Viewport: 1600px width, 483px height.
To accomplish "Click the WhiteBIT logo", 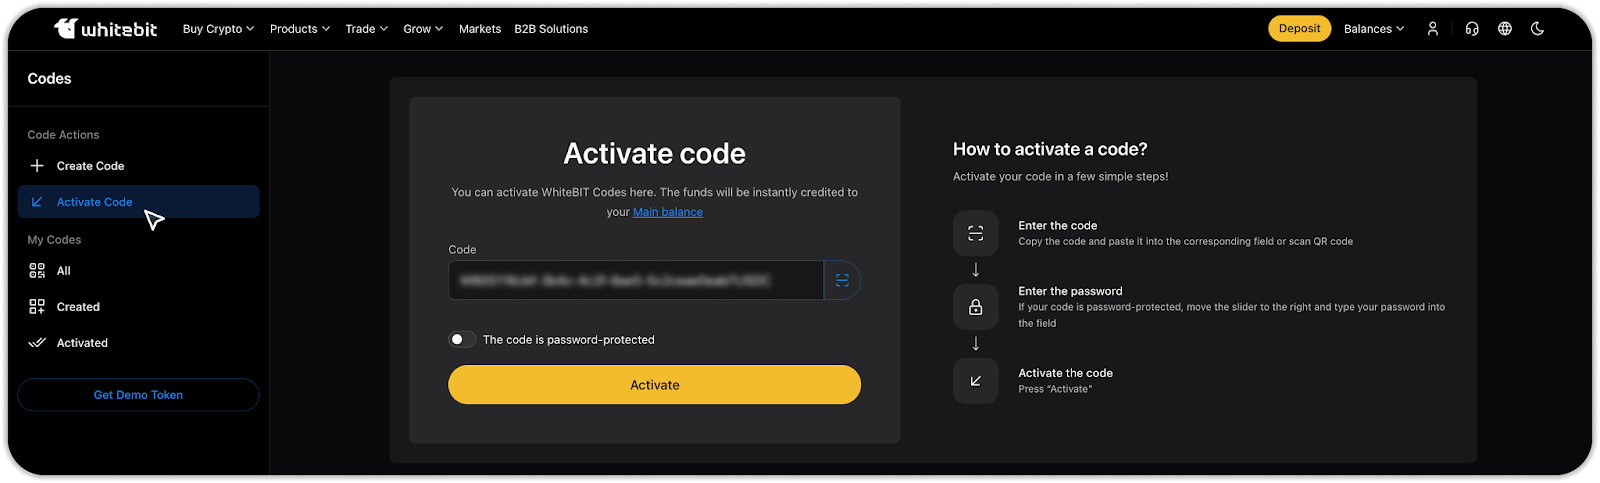I will coord(105,29).
